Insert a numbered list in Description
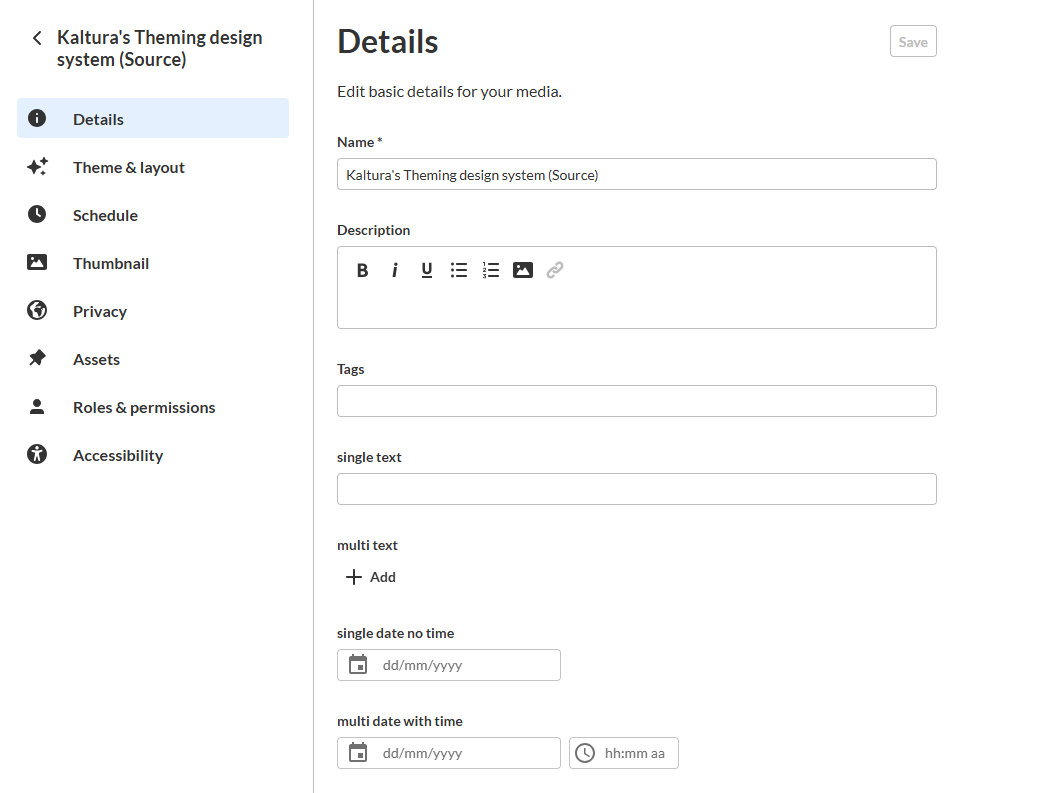This screenshot has width=1041, height=793. pos(491,270)
